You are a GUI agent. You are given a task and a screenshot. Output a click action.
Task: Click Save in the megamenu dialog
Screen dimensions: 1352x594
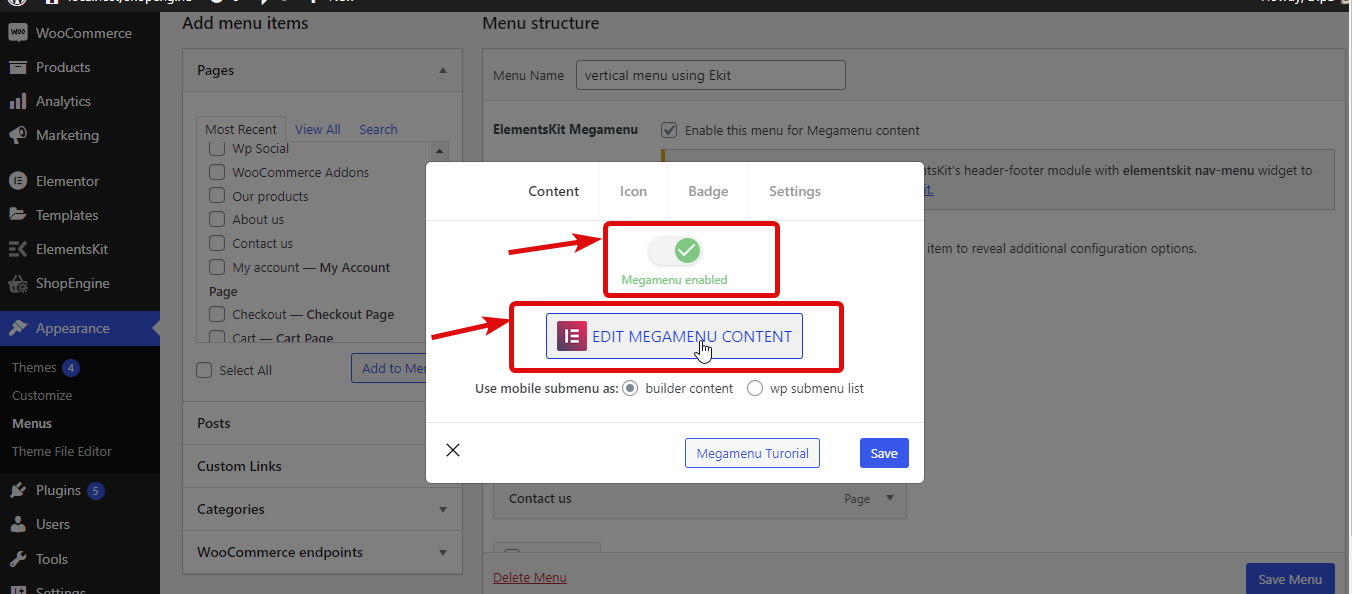click(x=884, y=453)
